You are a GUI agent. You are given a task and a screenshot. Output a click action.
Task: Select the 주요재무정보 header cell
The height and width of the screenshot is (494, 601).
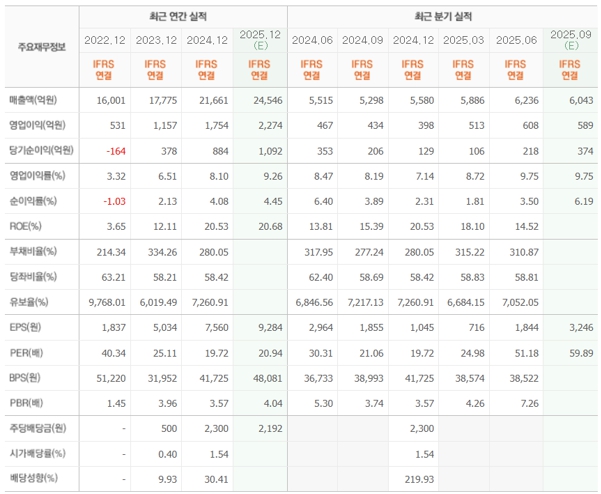coord(41,47)
